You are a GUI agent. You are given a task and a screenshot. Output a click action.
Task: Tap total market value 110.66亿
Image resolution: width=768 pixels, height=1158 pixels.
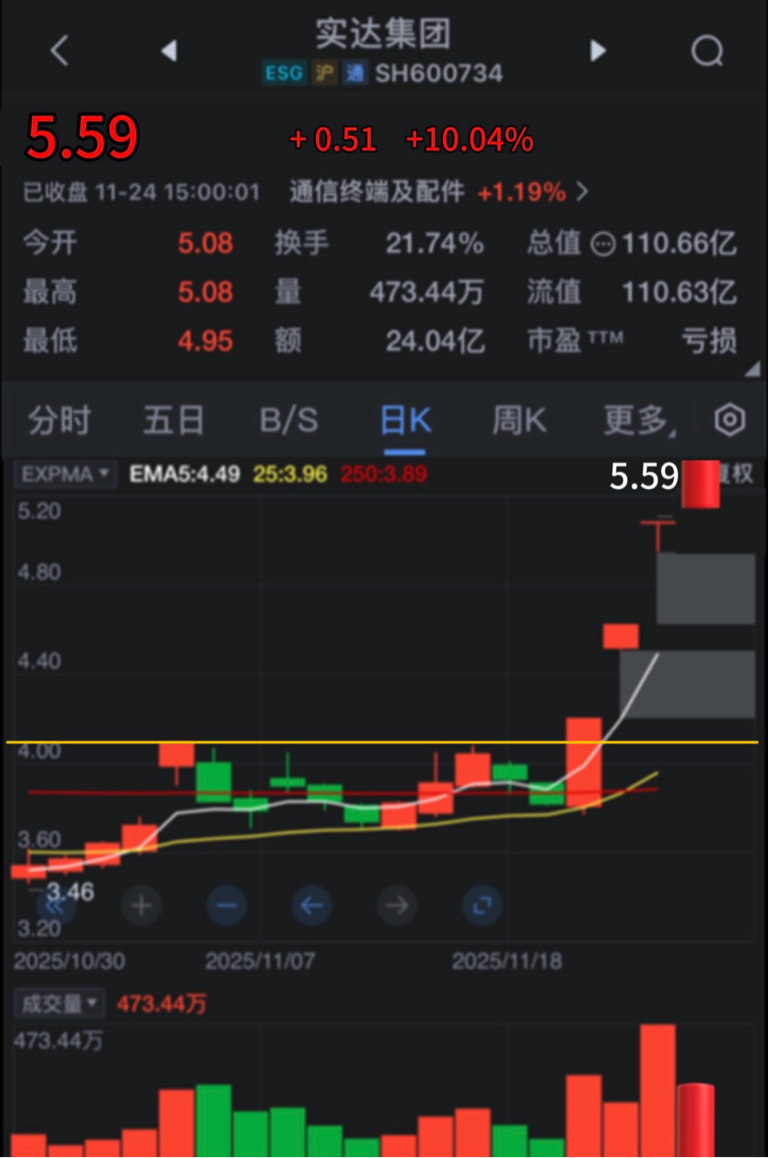pos(679,243)
